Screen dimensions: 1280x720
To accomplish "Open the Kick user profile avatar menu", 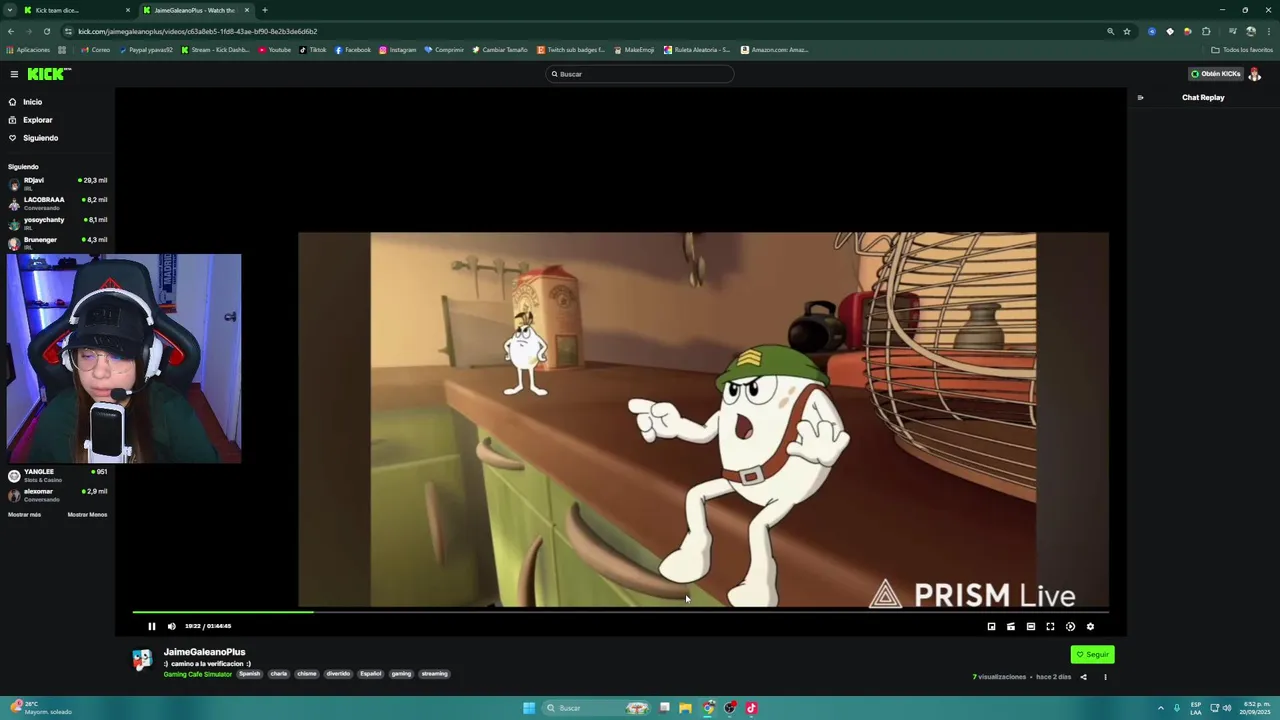I will pos(1255,74).
